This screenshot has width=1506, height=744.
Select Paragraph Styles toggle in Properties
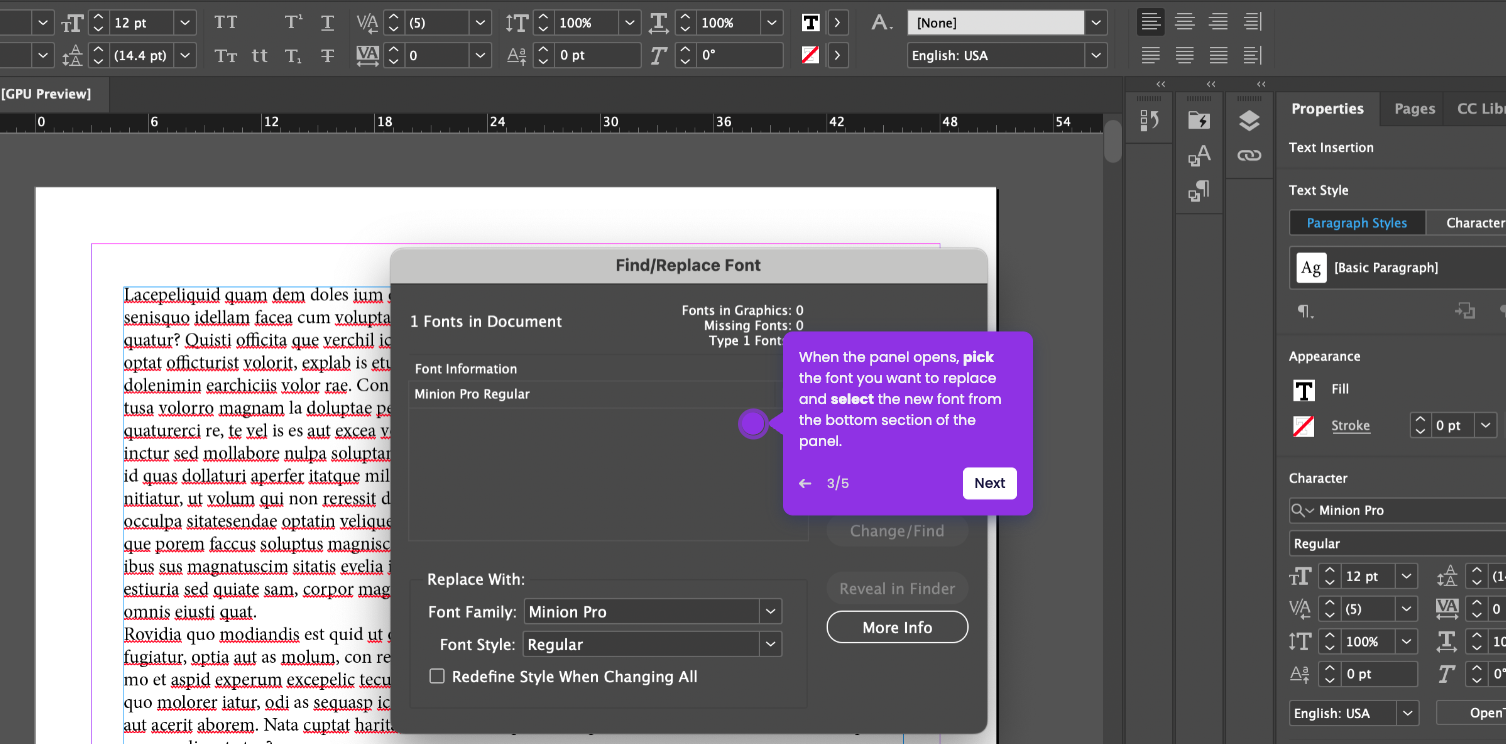point(1356,223)
